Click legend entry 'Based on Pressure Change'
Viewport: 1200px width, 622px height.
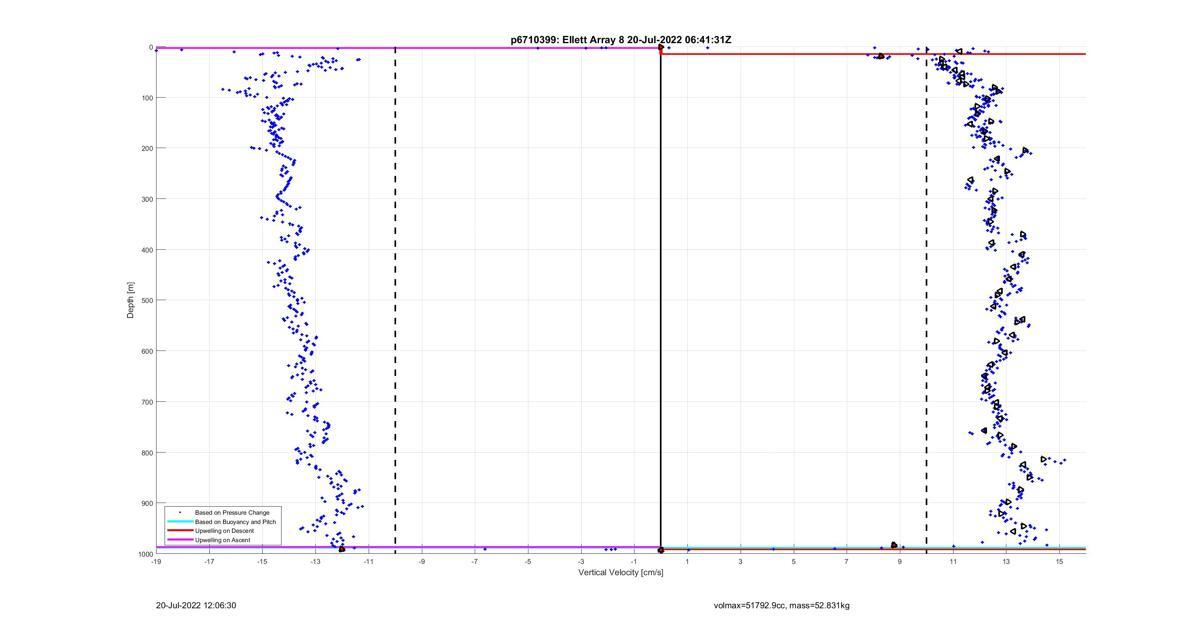[232, 513]
